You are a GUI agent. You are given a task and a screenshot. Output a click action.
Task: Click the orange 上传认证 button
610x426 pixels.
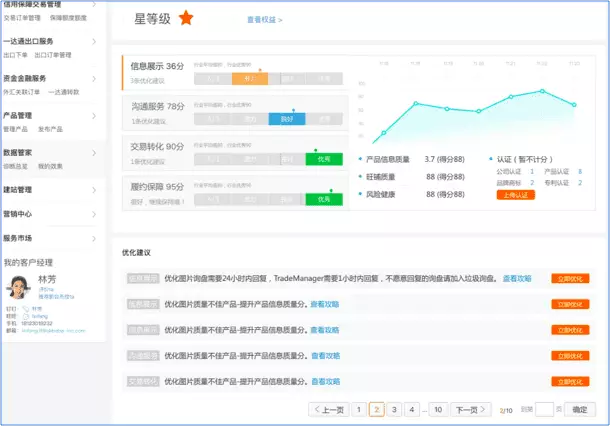(515, 195)
